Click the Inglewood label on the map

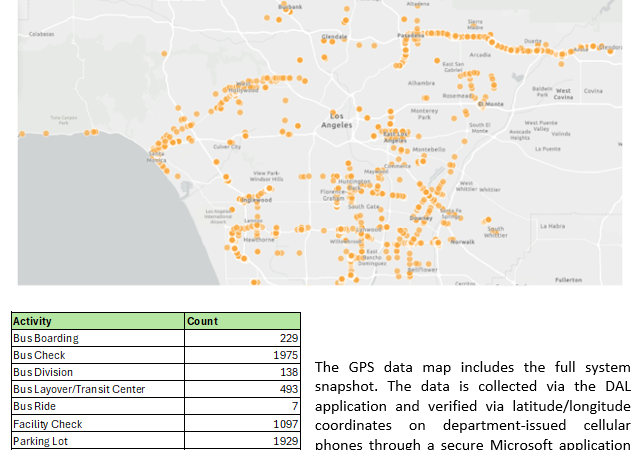(255, 200)
